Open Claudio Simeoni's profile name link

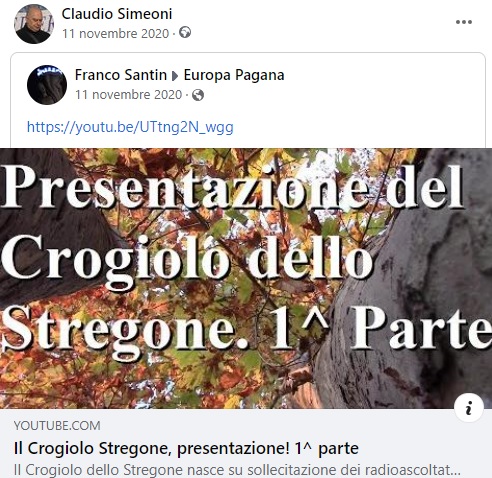117,14
